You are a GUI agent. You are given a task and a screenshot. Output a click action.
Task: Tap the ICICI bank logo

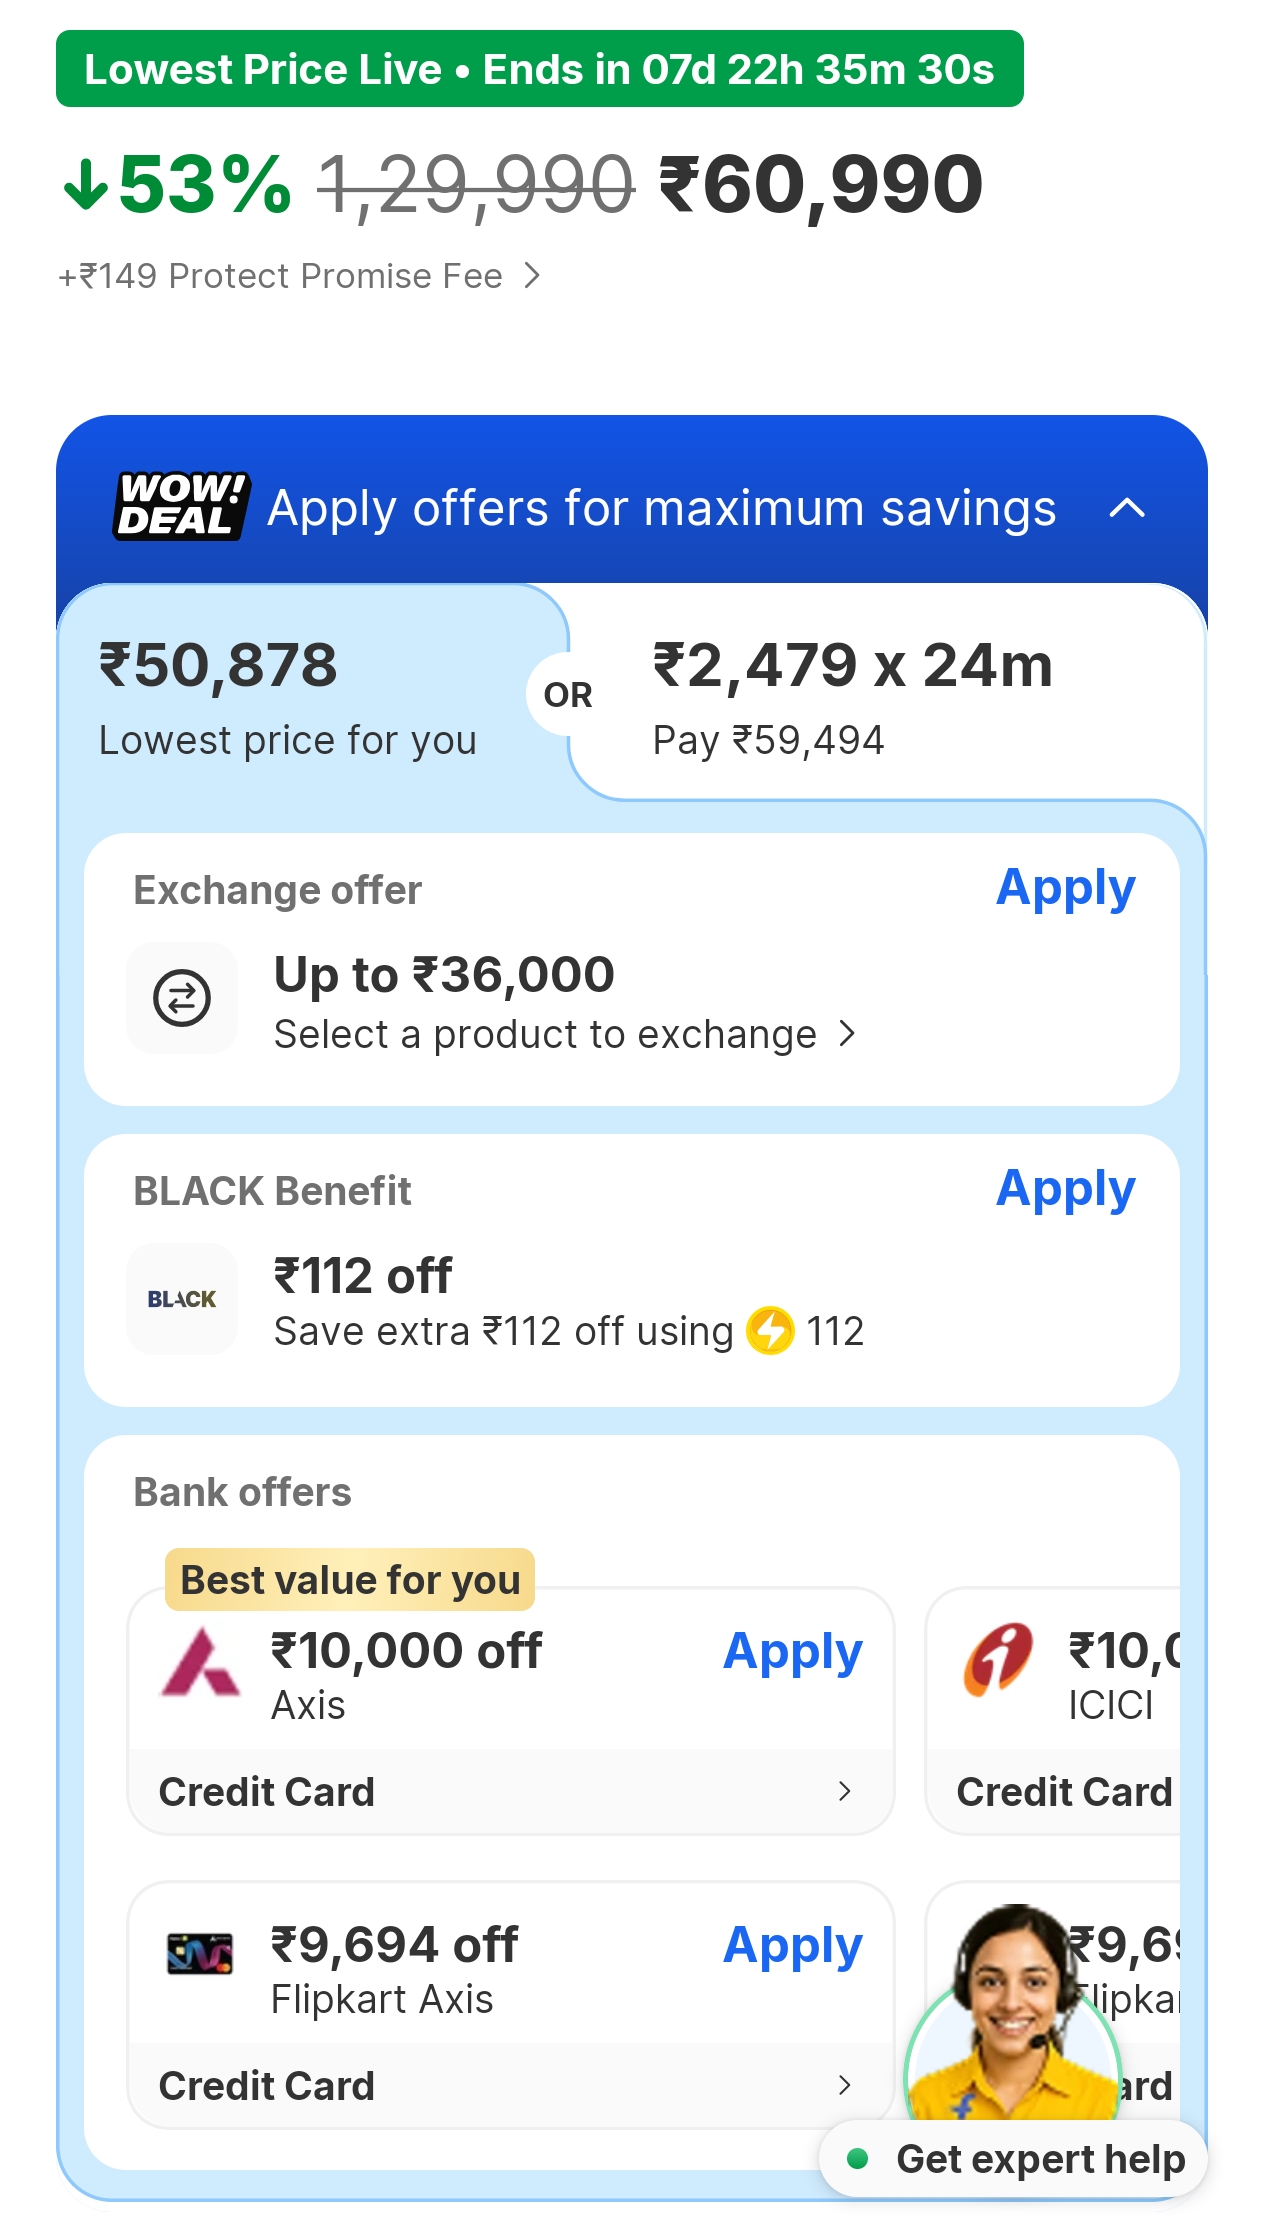[x=997, y=1660]
